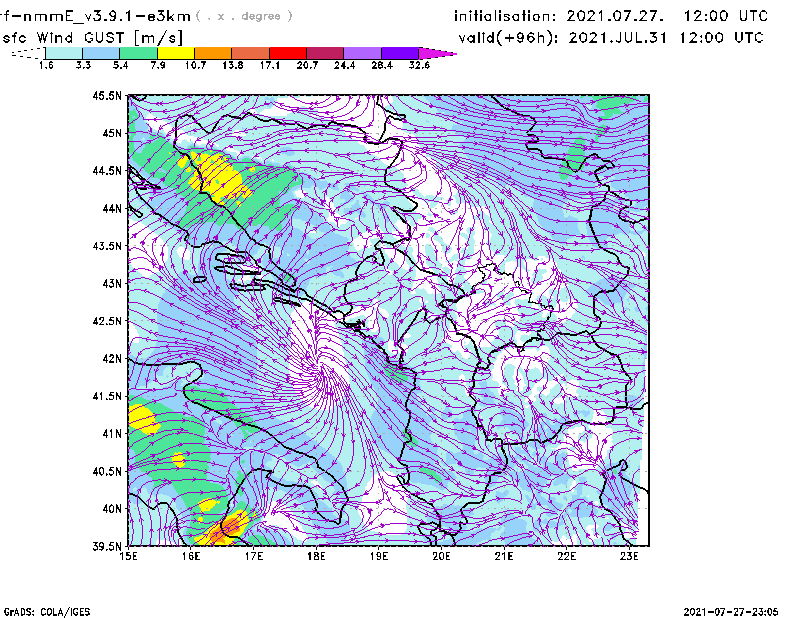This screenshot has height=618, width=800.
Task: Click legend value '7.9'
Action: tap(158, 65)
